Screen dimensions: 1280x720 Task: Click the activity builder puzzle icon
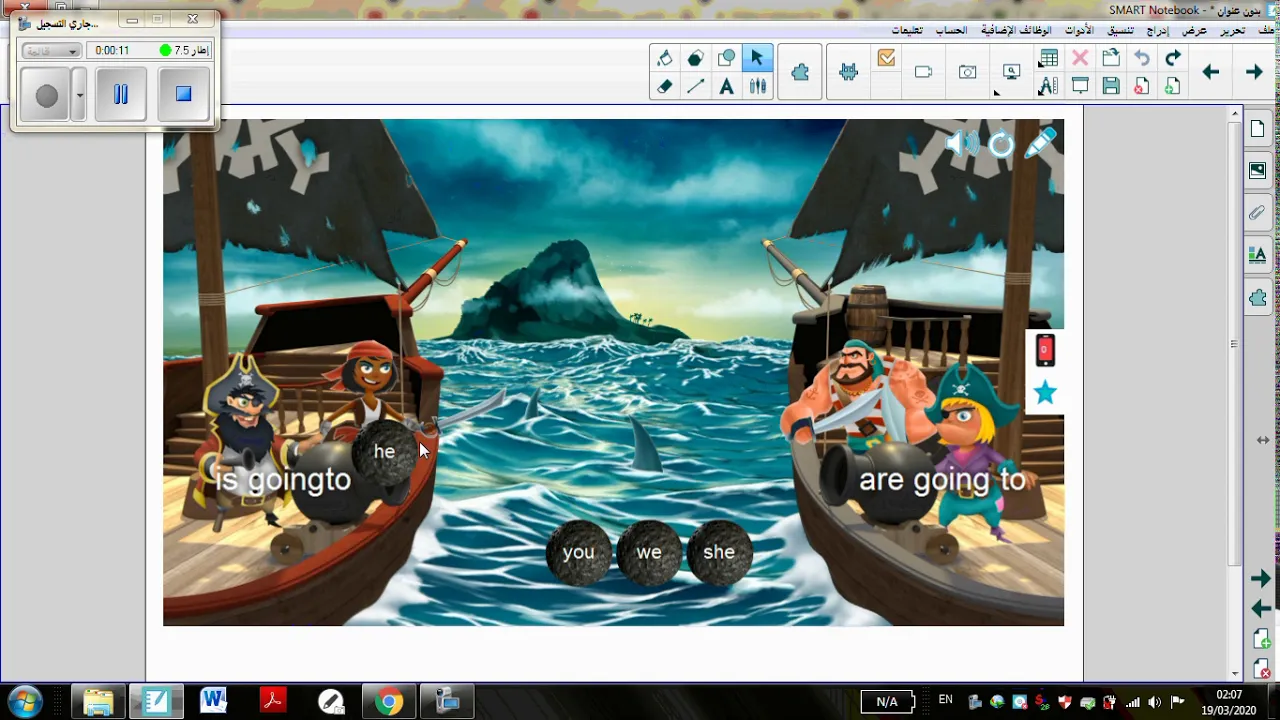[848, 72]
